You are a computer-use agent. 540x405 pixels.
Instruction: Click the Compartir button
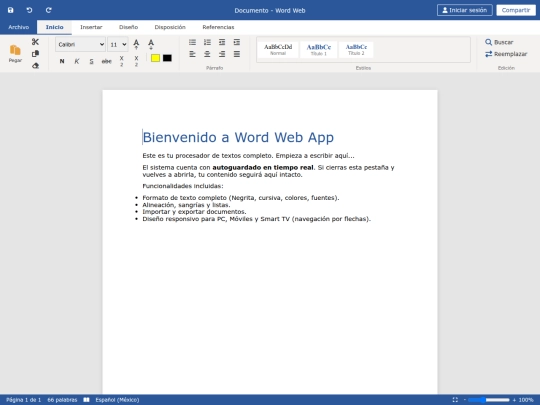[x=516, y=10]
